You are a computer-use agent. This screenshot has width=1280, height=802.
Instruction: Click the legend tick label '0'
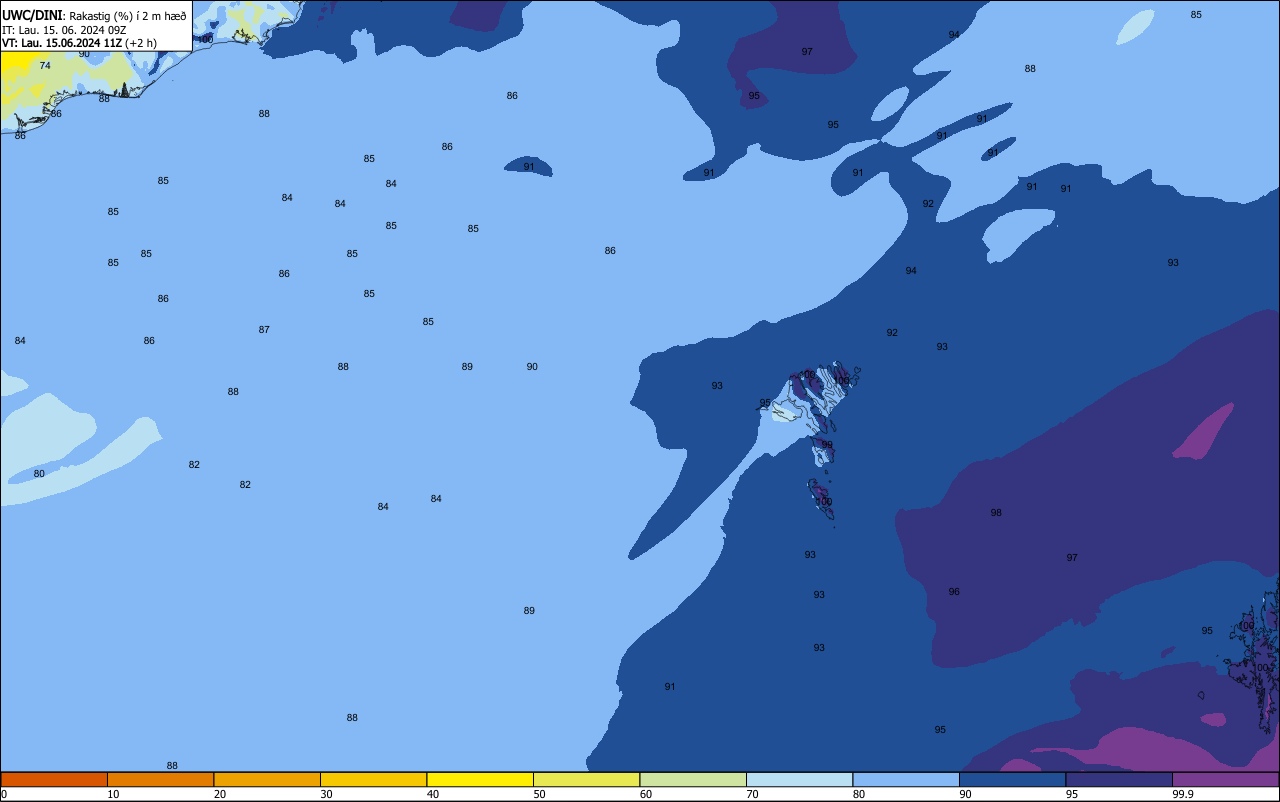point(4,794)
